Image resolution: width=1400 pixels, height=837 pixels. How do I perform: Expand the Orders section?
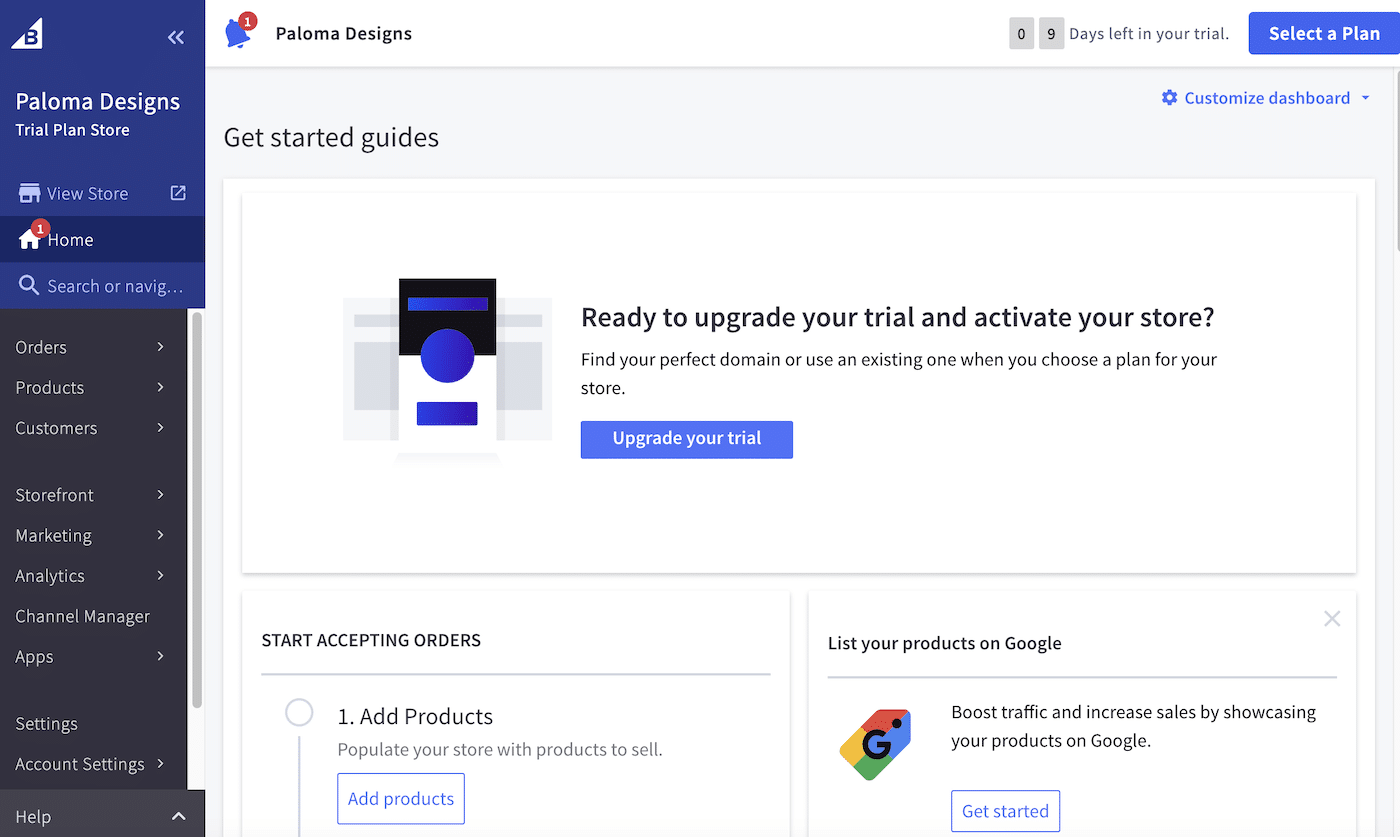coord(159,347)
